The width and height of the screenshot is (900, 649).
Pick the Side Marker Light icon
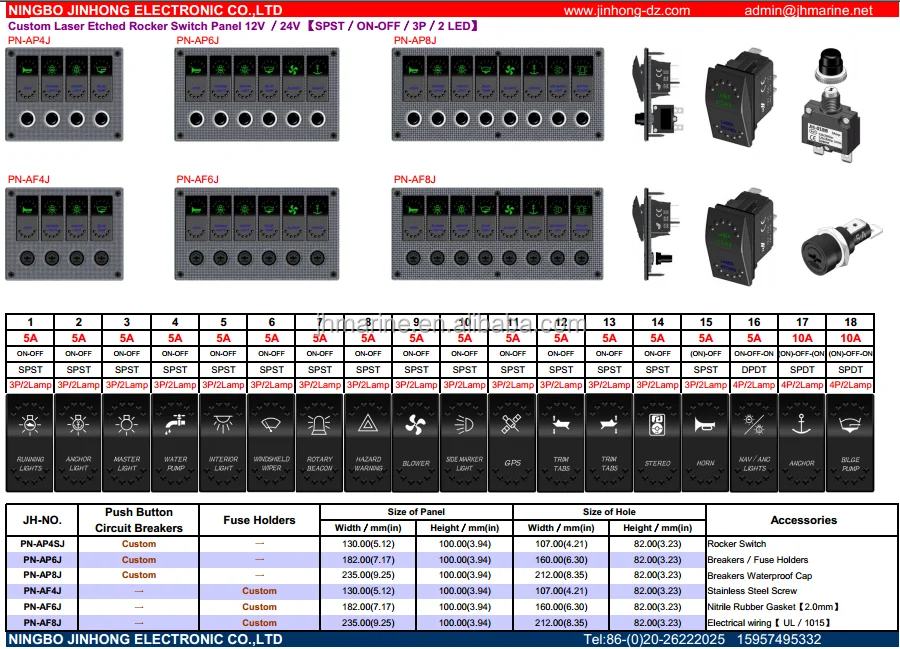464,425
